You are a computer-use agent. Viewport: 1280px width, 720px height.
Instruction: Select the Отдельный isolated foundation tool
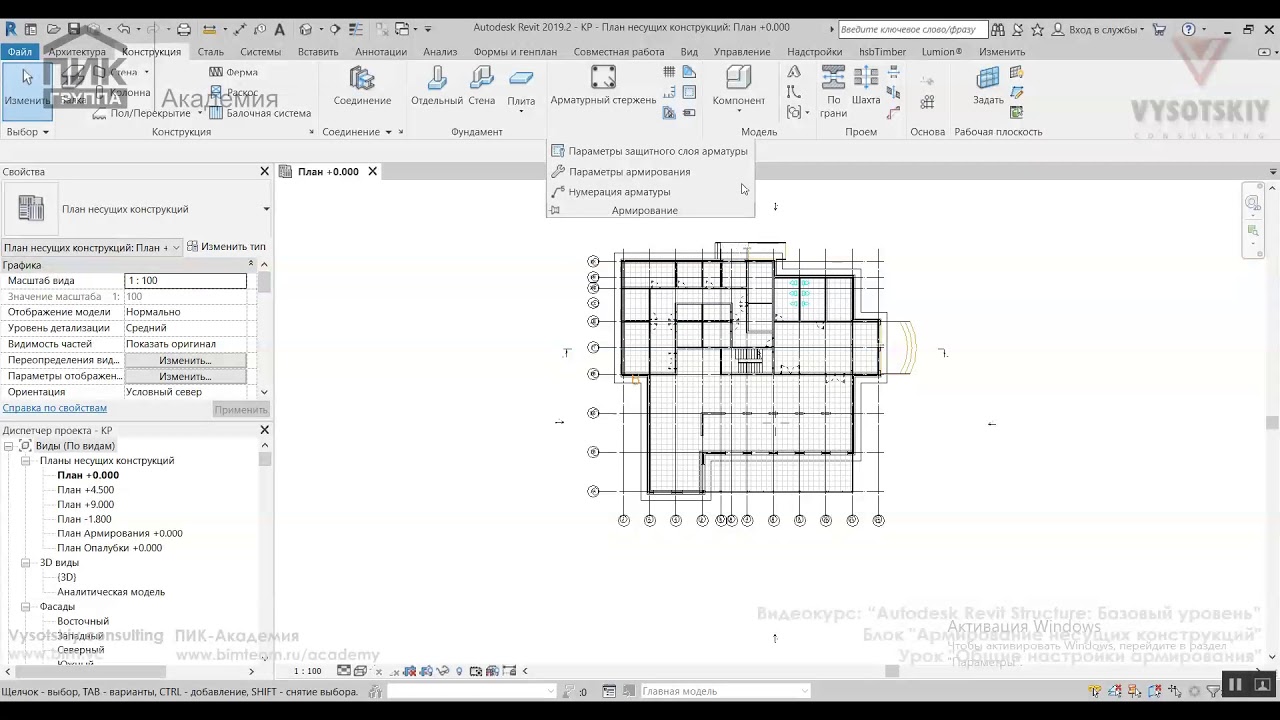coord(437,86)
